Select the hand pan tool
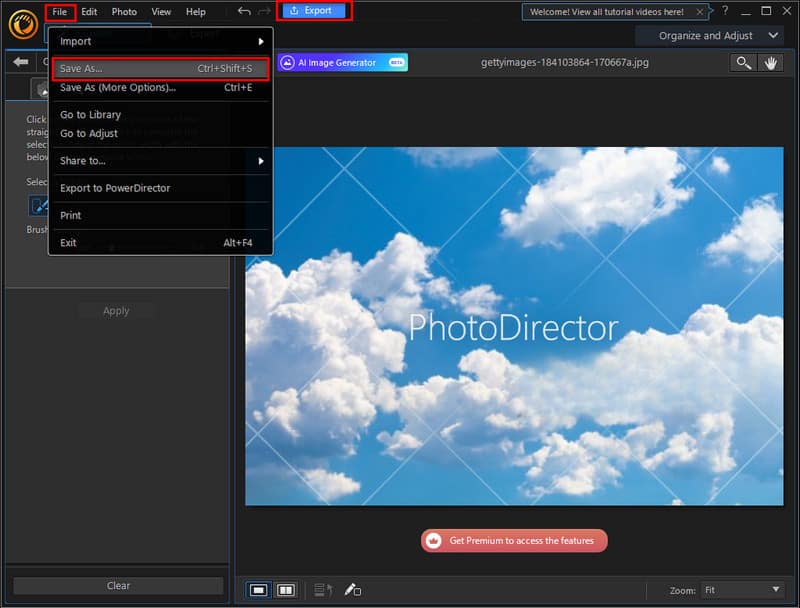 pyautogui.click(x=770, y=63)
